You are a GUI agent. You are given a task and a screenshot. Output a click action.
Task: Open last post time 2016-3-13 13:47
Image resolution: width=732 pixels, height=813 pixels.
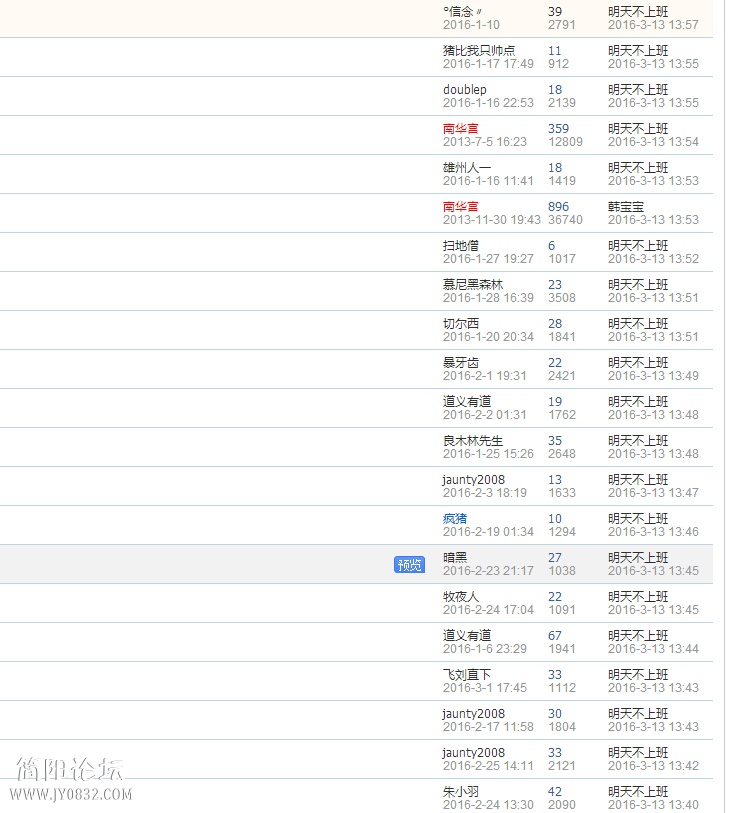pos(653,493)
